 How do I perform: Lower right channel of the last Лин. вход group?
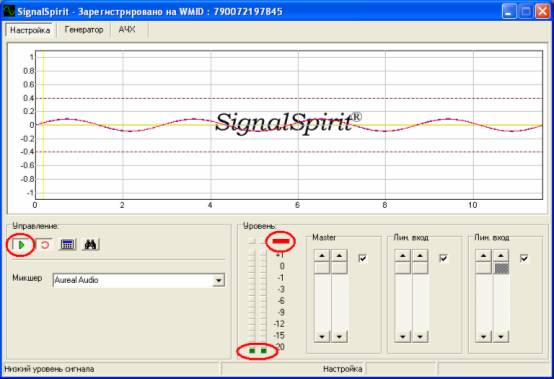click(x=501, y=337)
